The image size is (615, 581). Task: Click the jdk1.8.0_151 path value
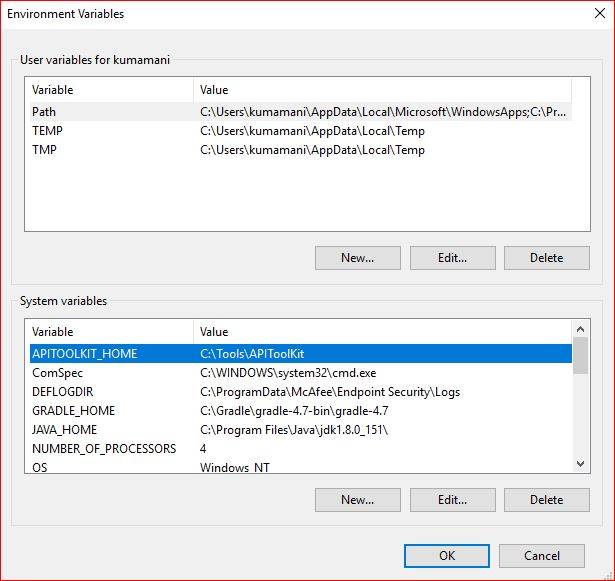(x=294, y=430)
